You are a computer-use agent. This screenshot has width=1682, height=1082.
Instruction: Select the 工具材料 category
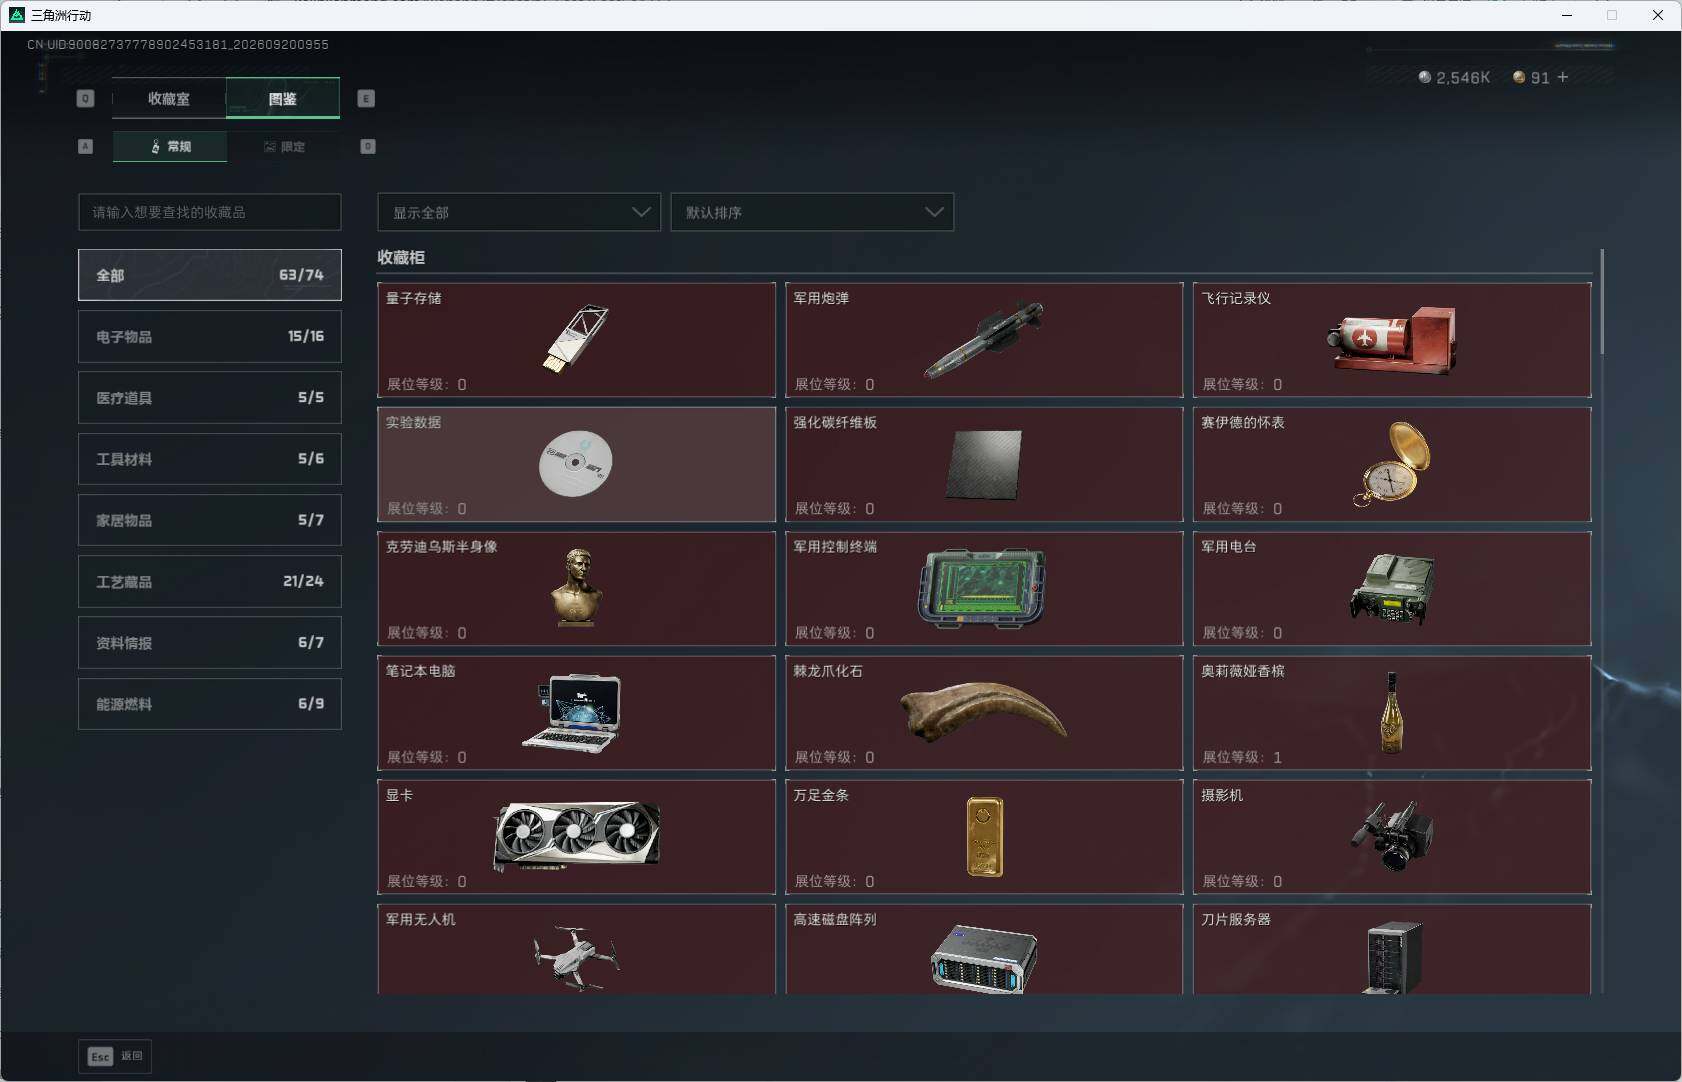(210, 459)
